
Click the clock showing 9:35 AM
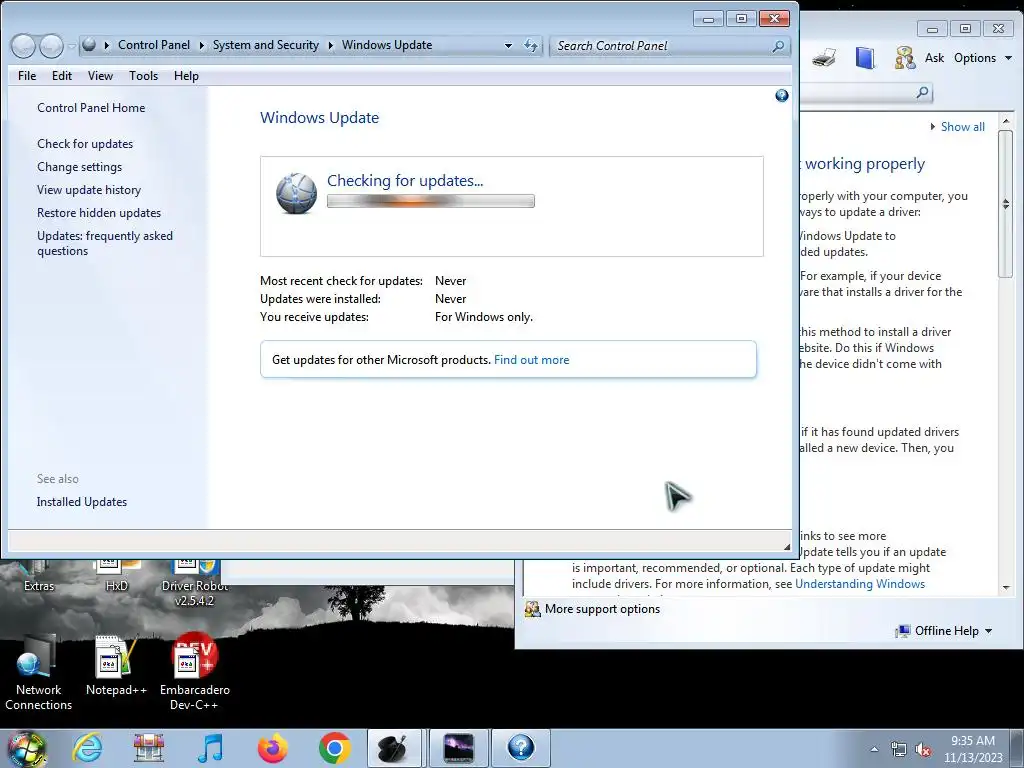pyautogui.click(x=972, y=741)
